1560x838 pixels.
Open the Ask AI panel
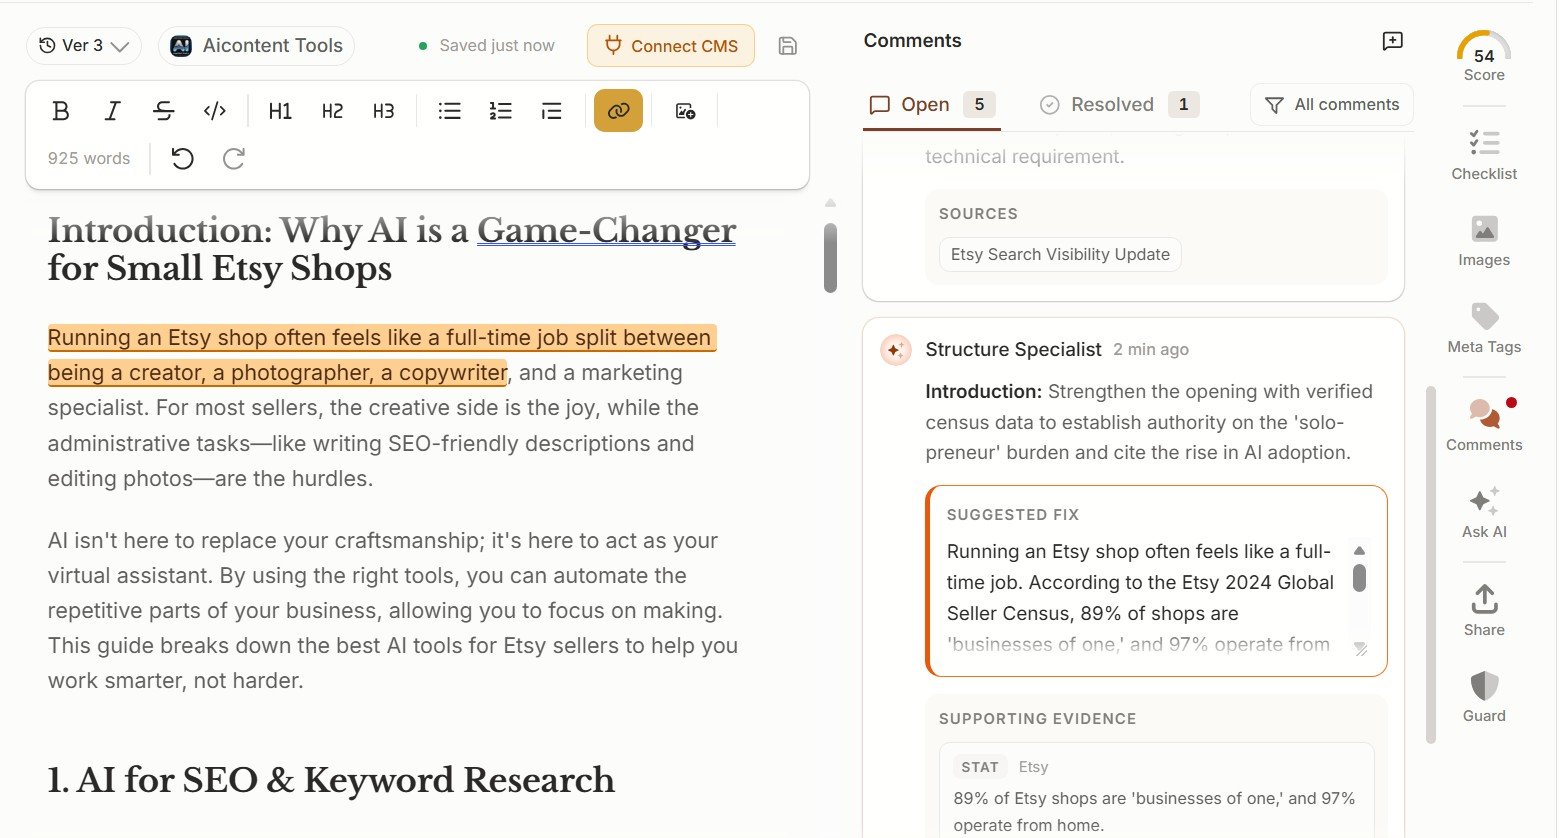pos(1484,513)
